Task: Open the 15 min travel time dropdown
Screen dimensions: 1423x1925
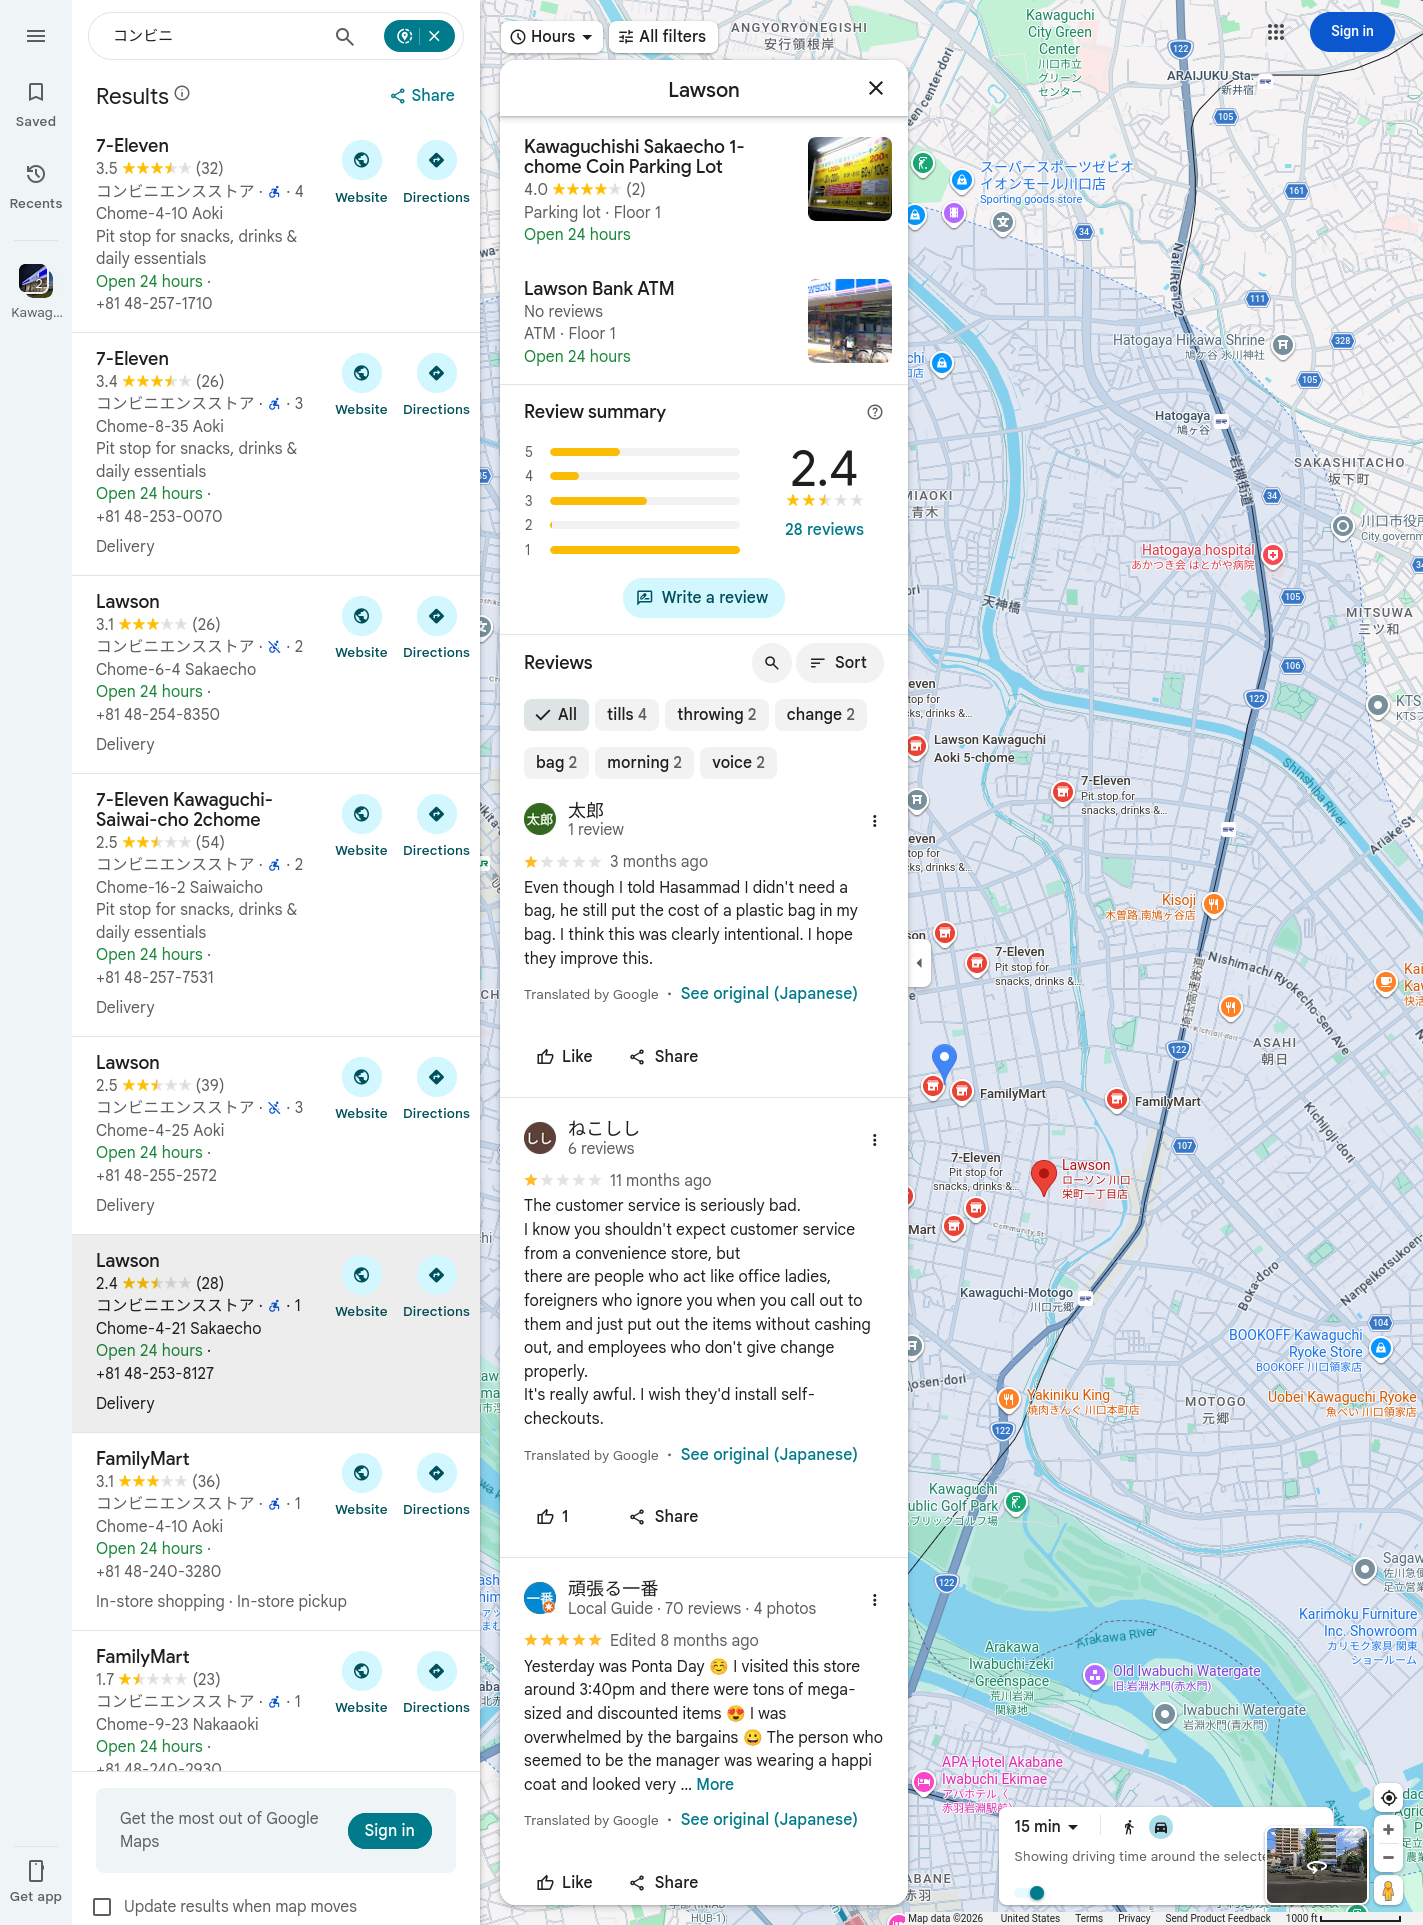Action: (x=1046, y=1827)
